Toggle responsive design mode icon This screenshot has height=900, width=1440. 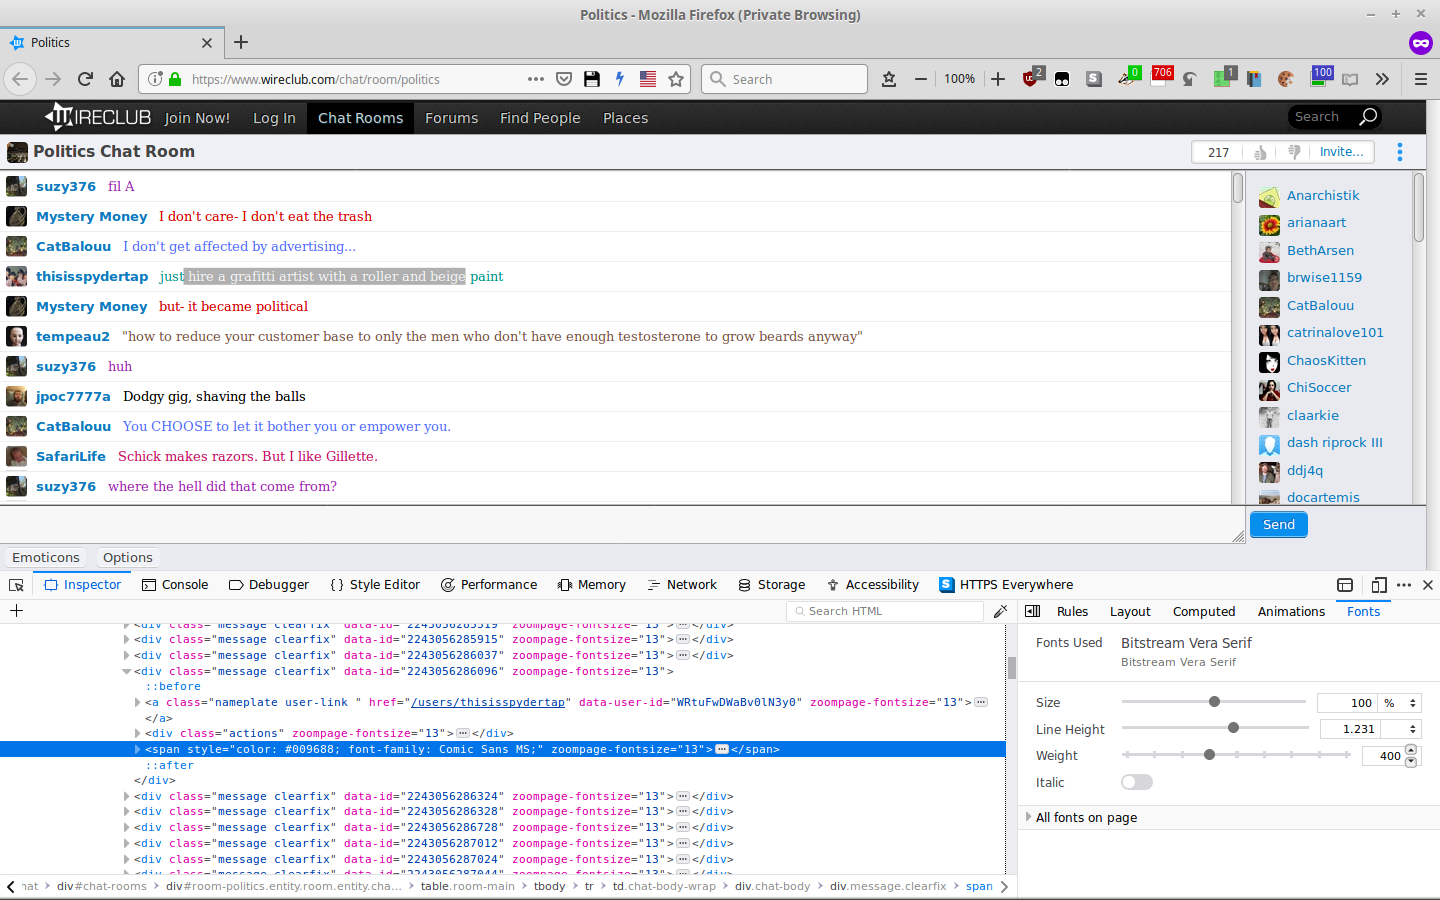1379,585
